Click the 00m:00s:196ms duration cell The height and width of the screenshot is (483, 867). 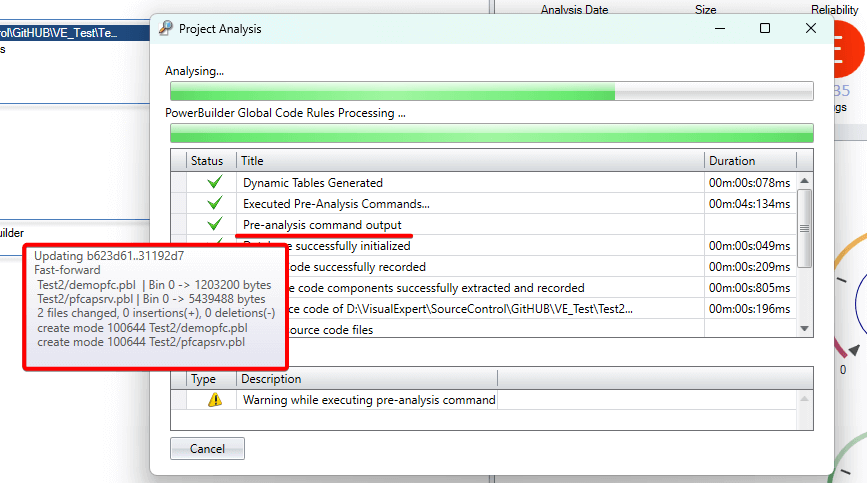[x=750, y=308]
